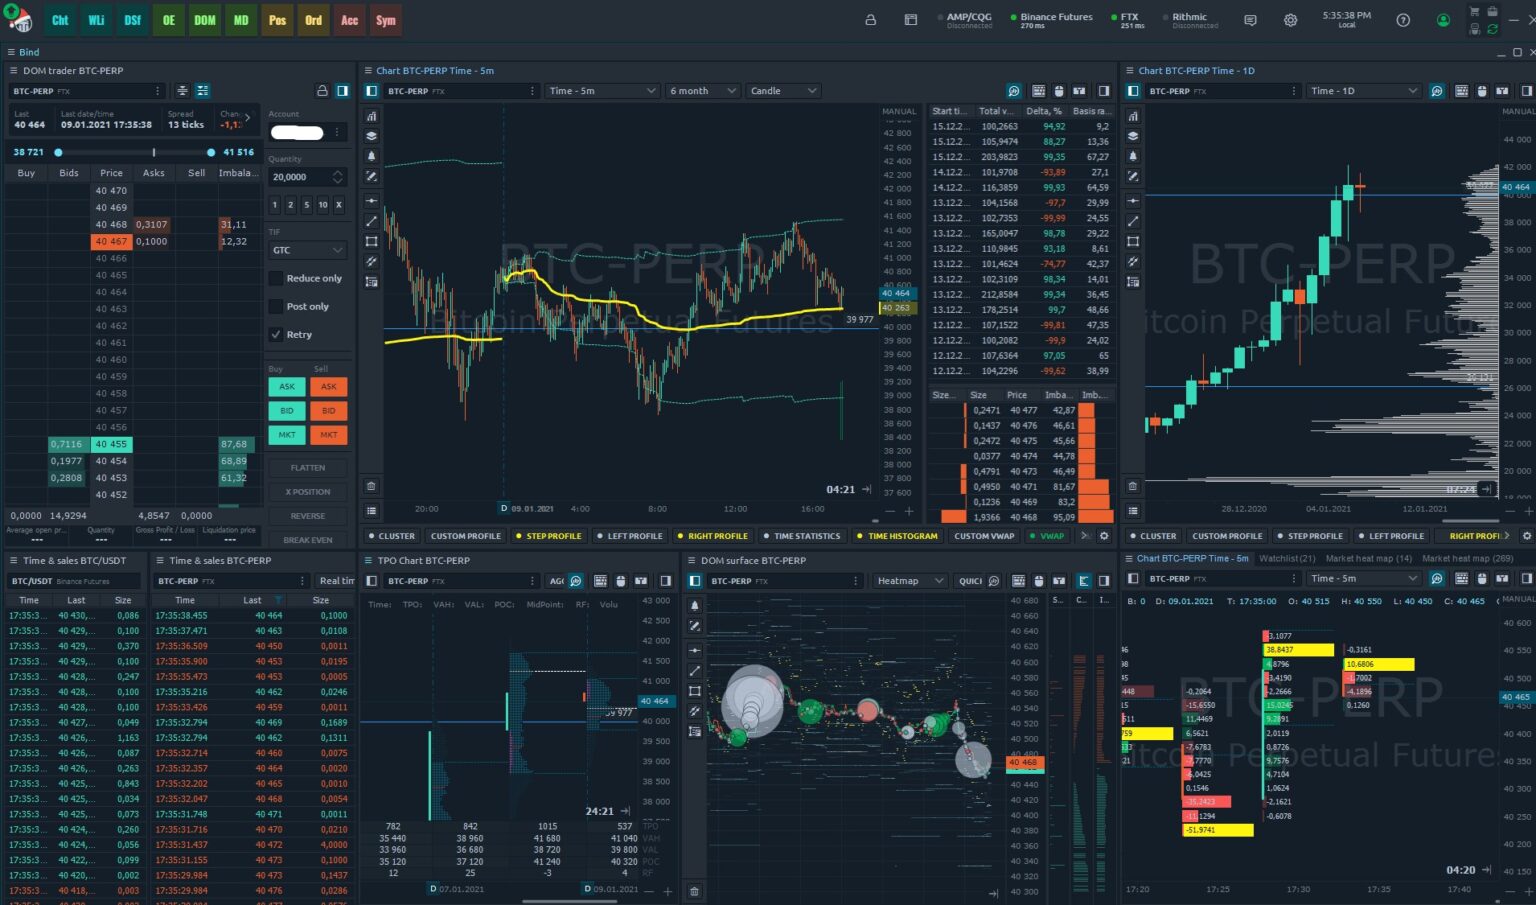Open alerts bell icon in 5m chart sidebar
The height and width of the screenshot is (905, 1536).
[371, 156]
